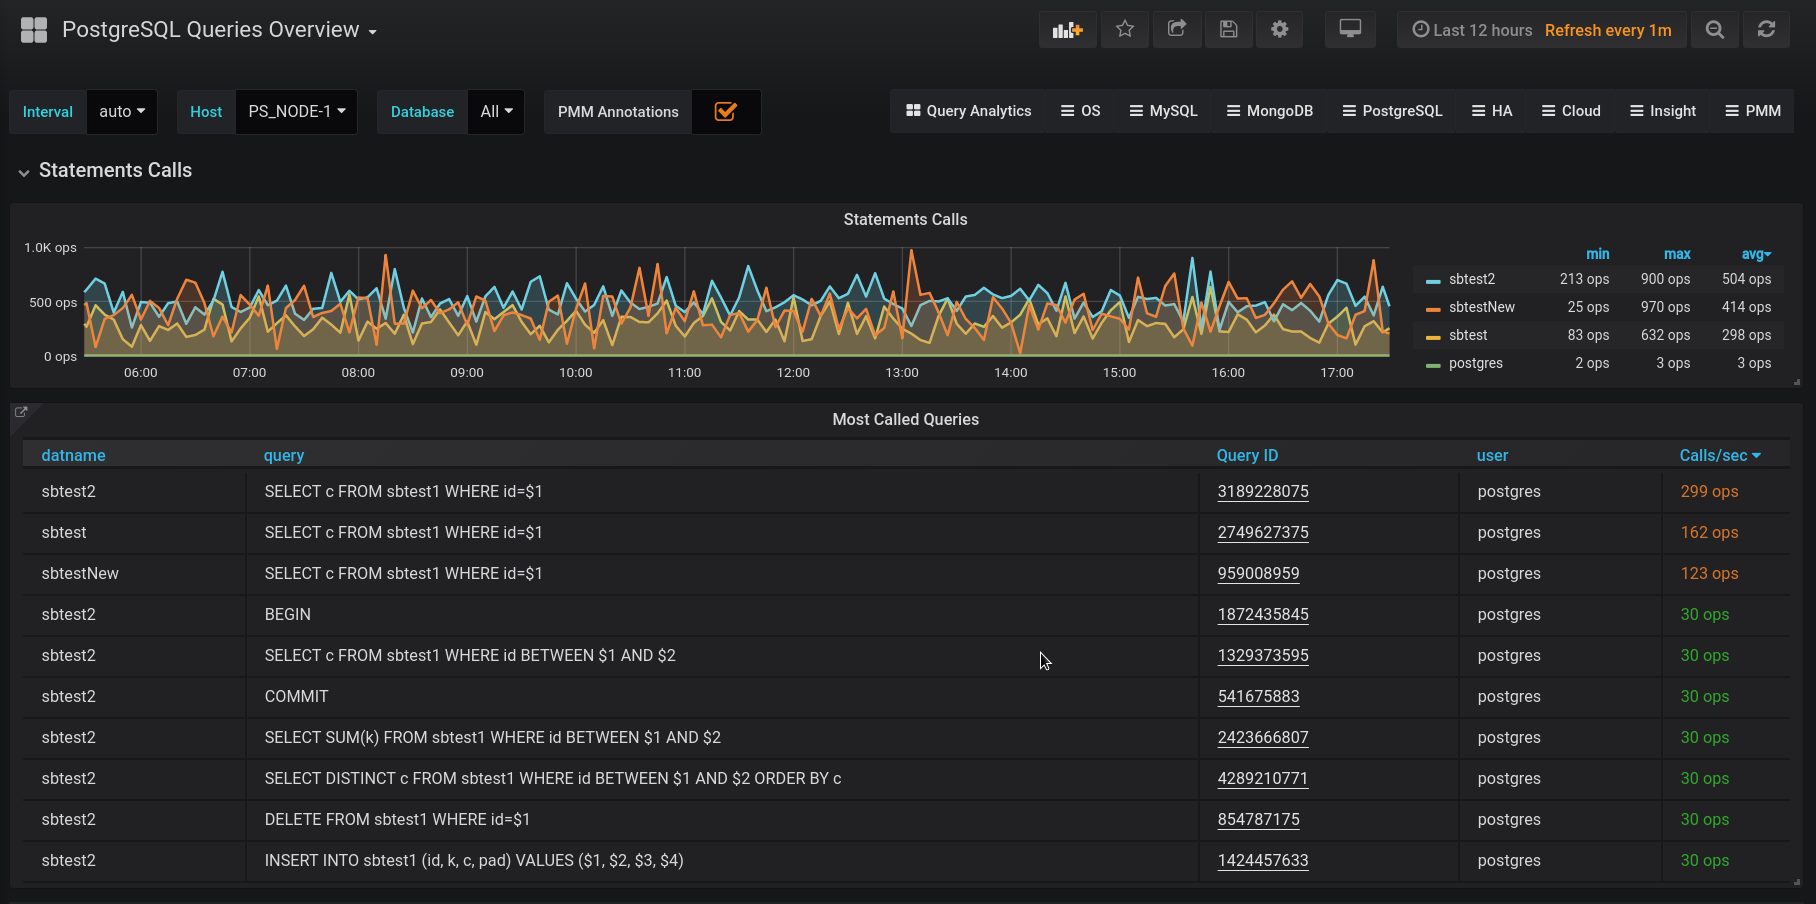Toggle sbtest2 series in chart legend
Image resolution: width=1816 pixels, height=904 pixels.
[1471, 279]
